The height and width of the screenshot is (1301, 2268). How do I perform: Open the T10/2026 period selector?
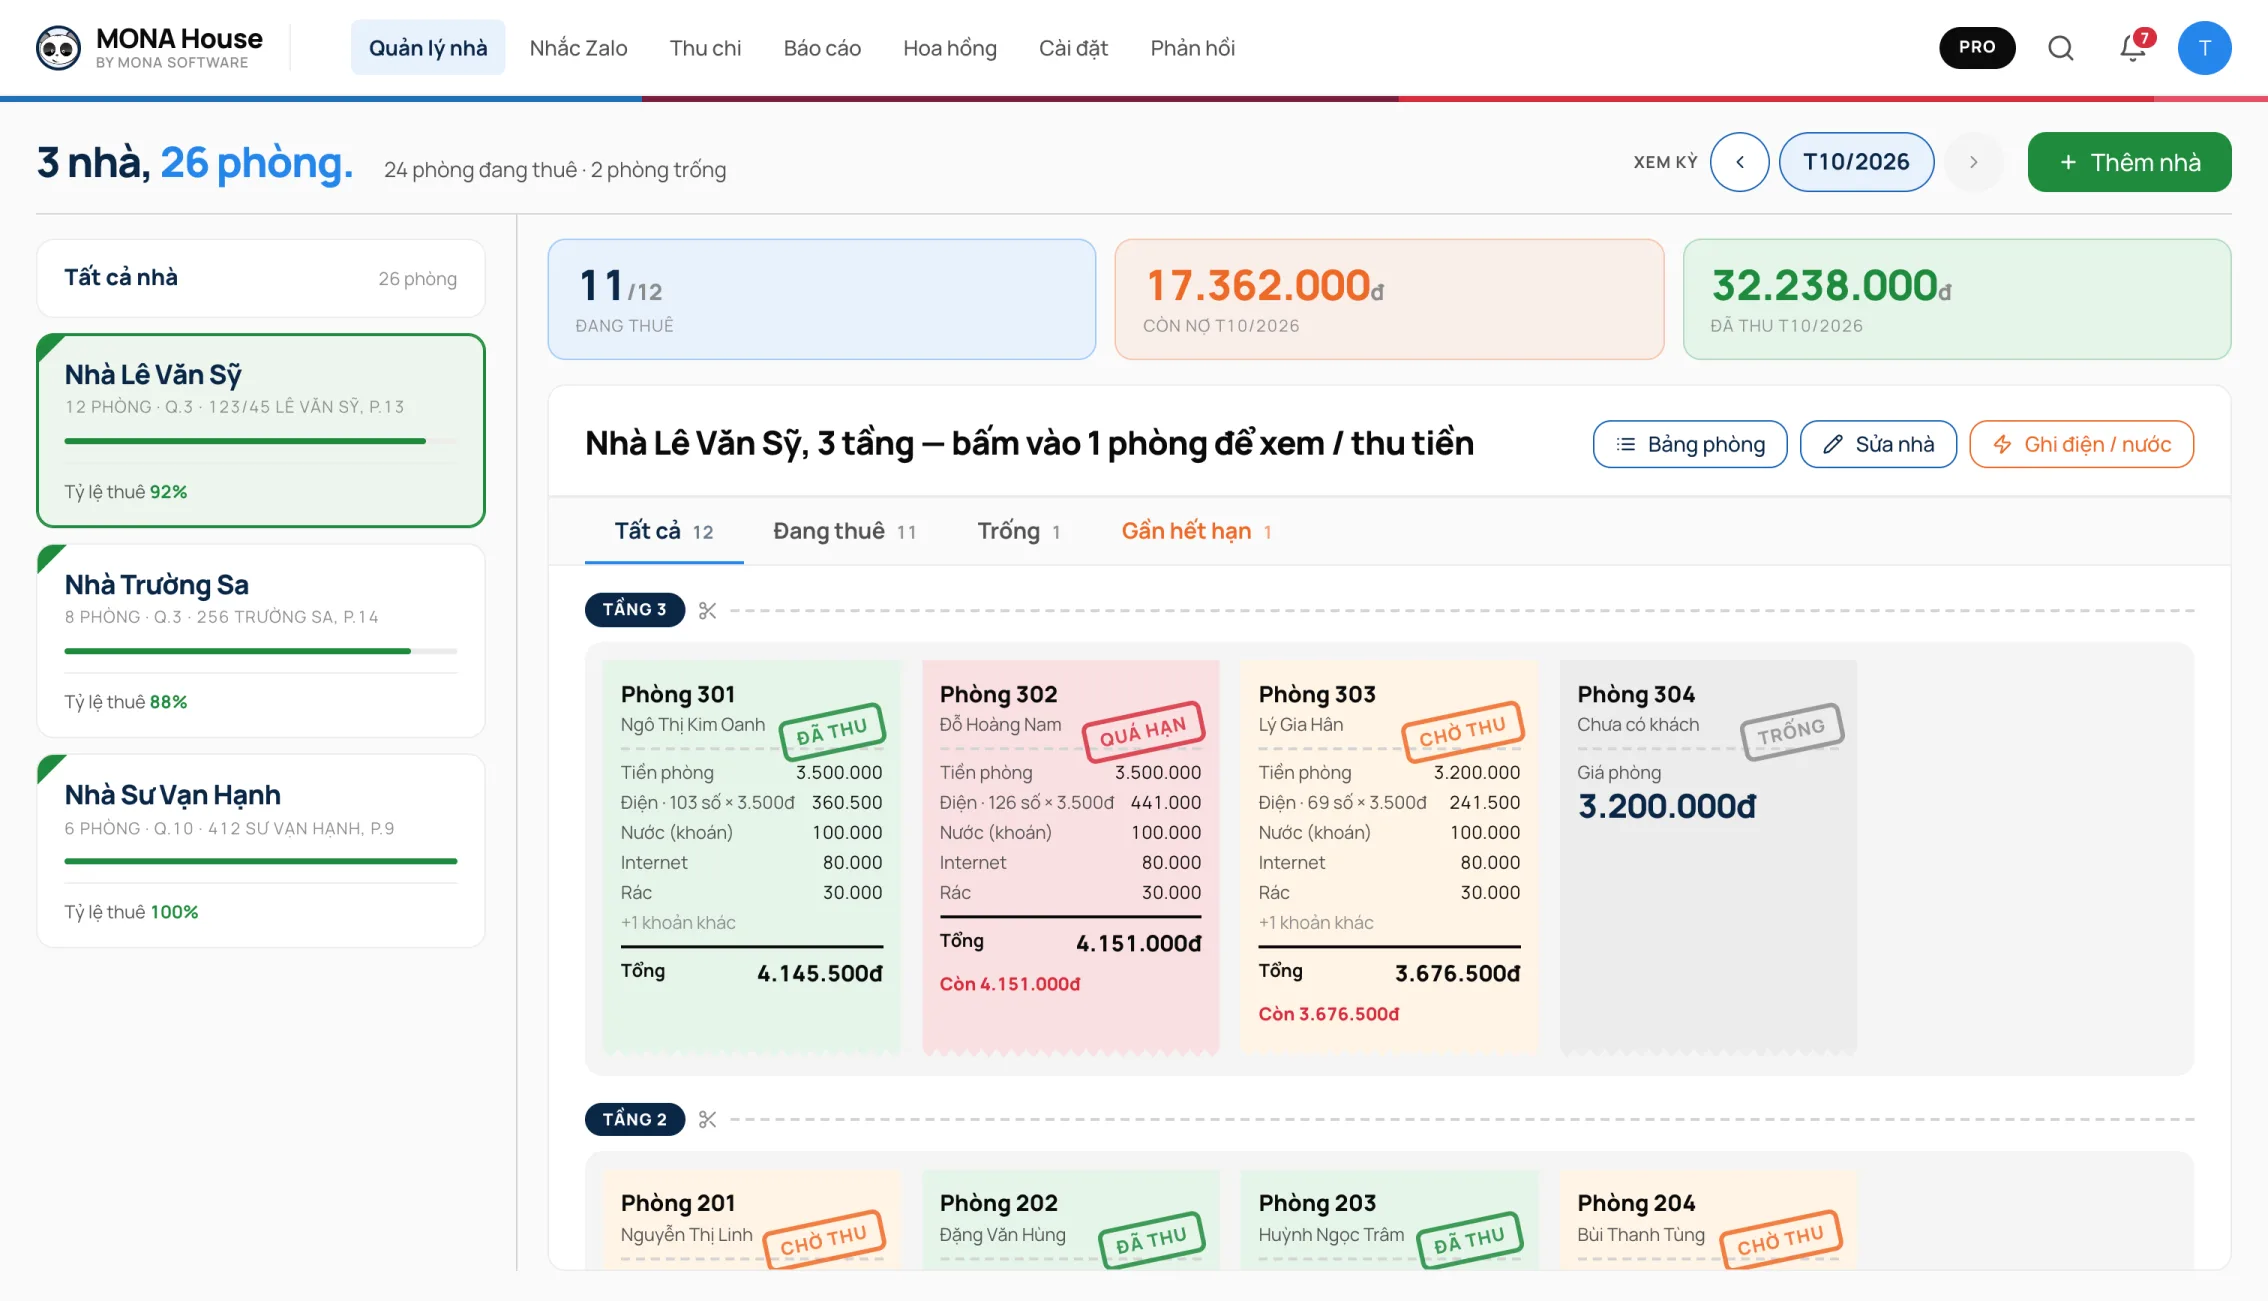point(1856,162)
